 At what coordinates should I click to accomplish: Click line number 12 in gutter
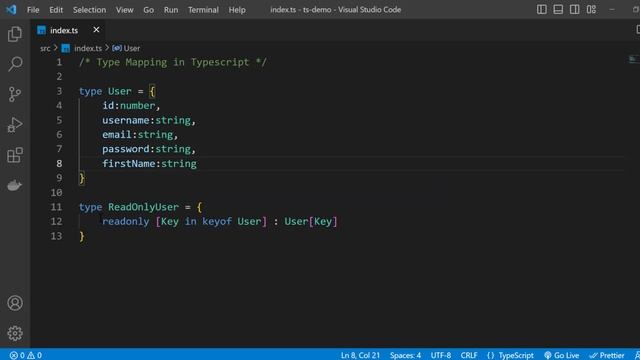pos(56,221)
